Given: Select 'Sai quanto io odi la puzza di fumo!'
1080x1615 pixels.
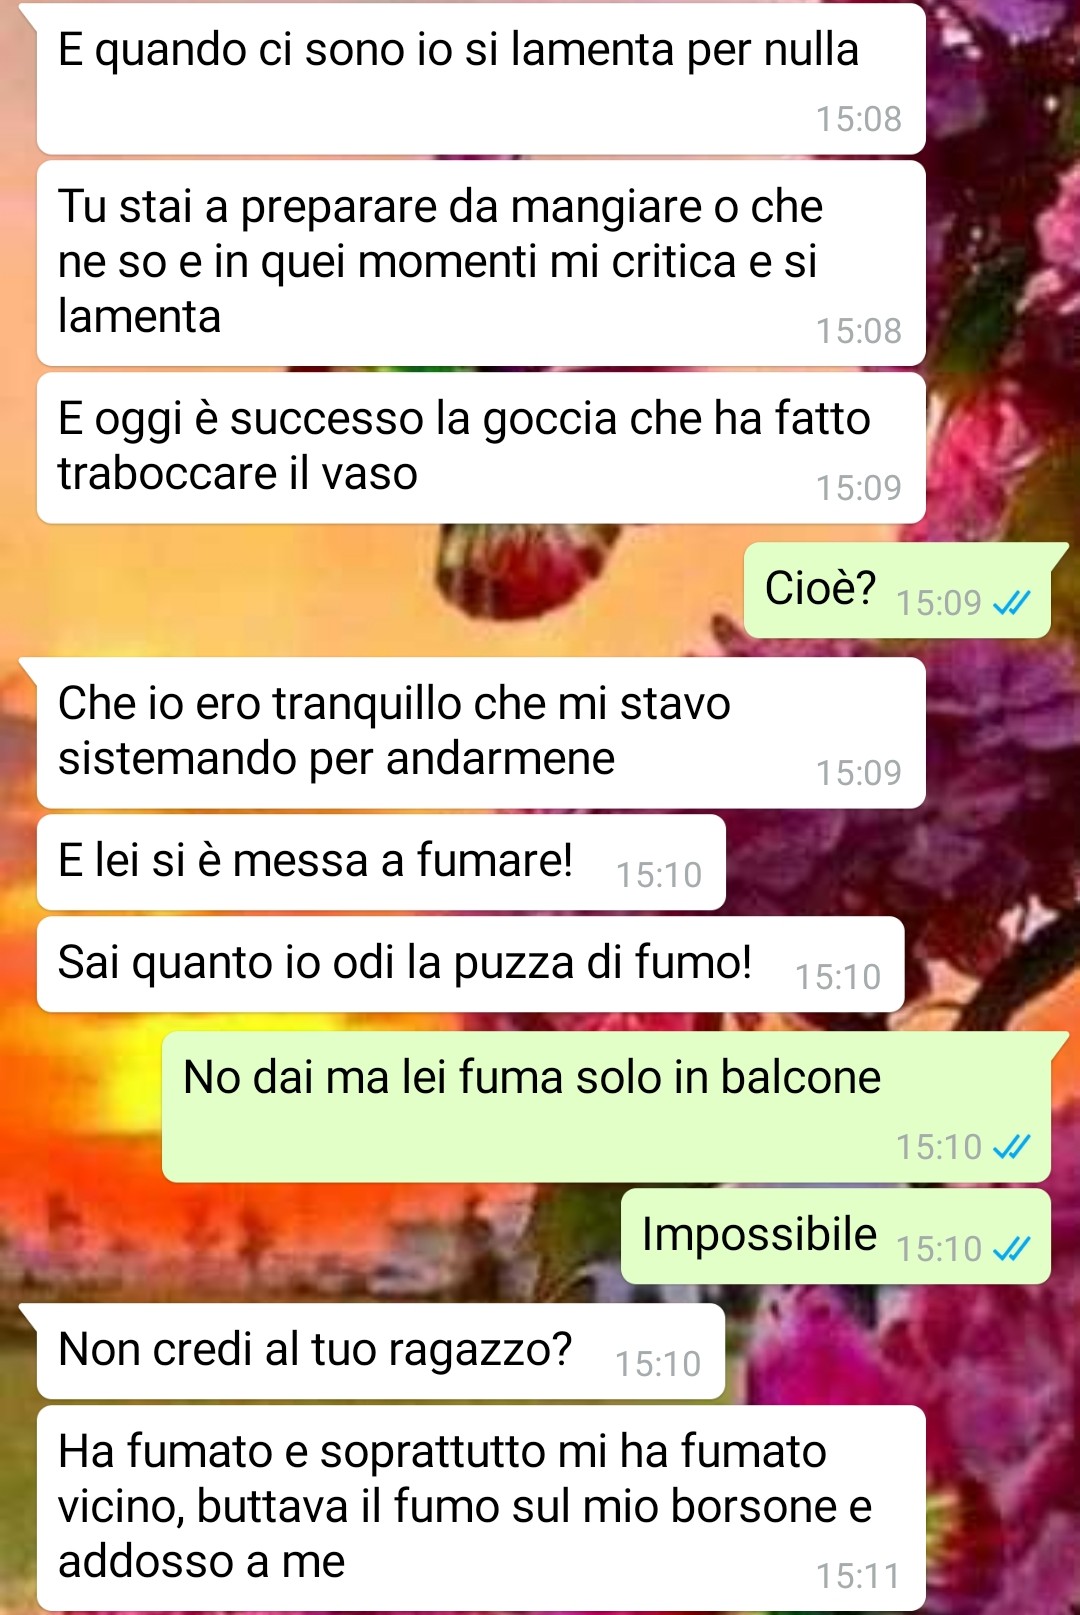Looking at the screenshot, I should click(x=471, y=964).
